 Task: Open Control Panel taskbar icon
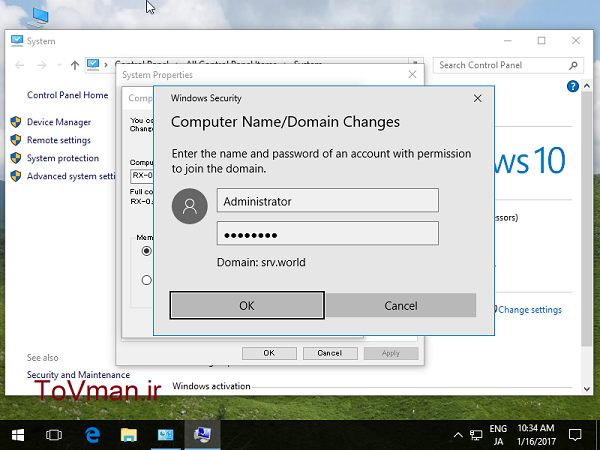click(165, 435)
